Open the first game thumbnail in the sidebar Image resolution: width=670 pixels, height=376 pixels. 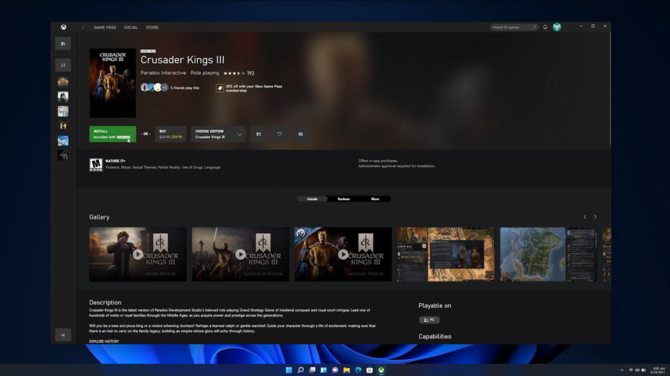(x=63, y=82)
